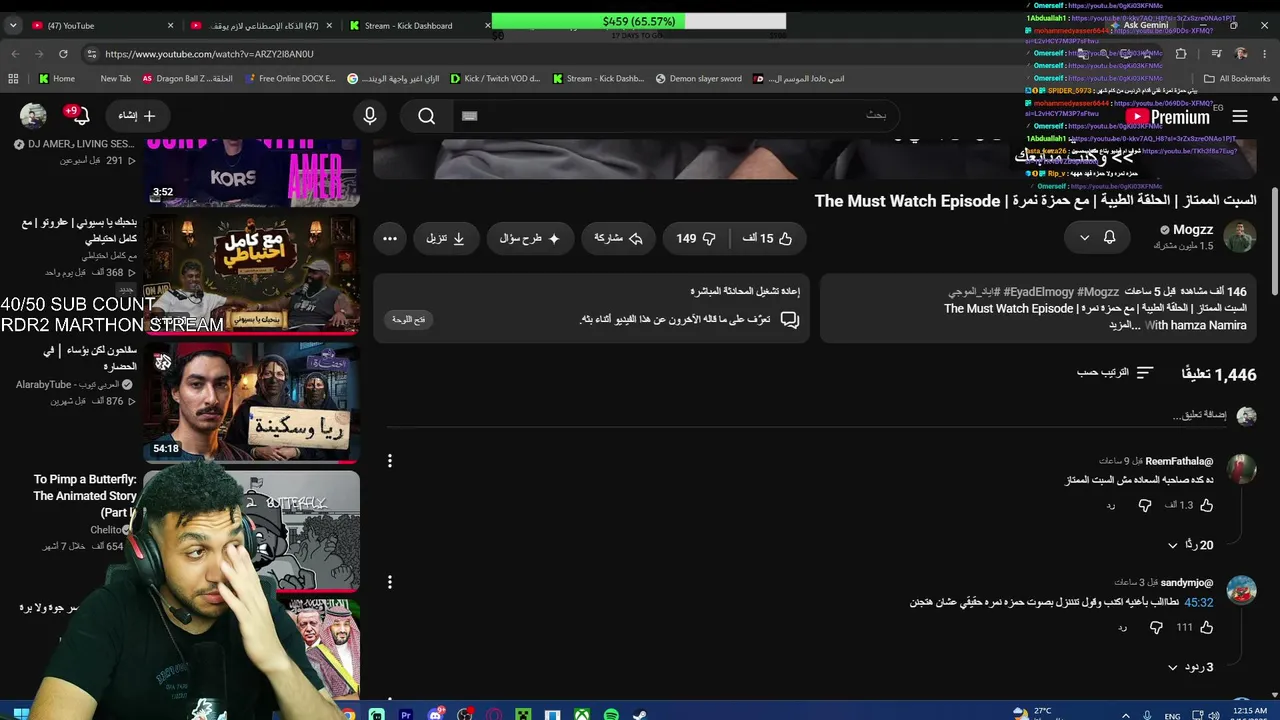Open the Mogzz channel name link
This screenshot has height=720, width=1280.
tap(1193, 230)
